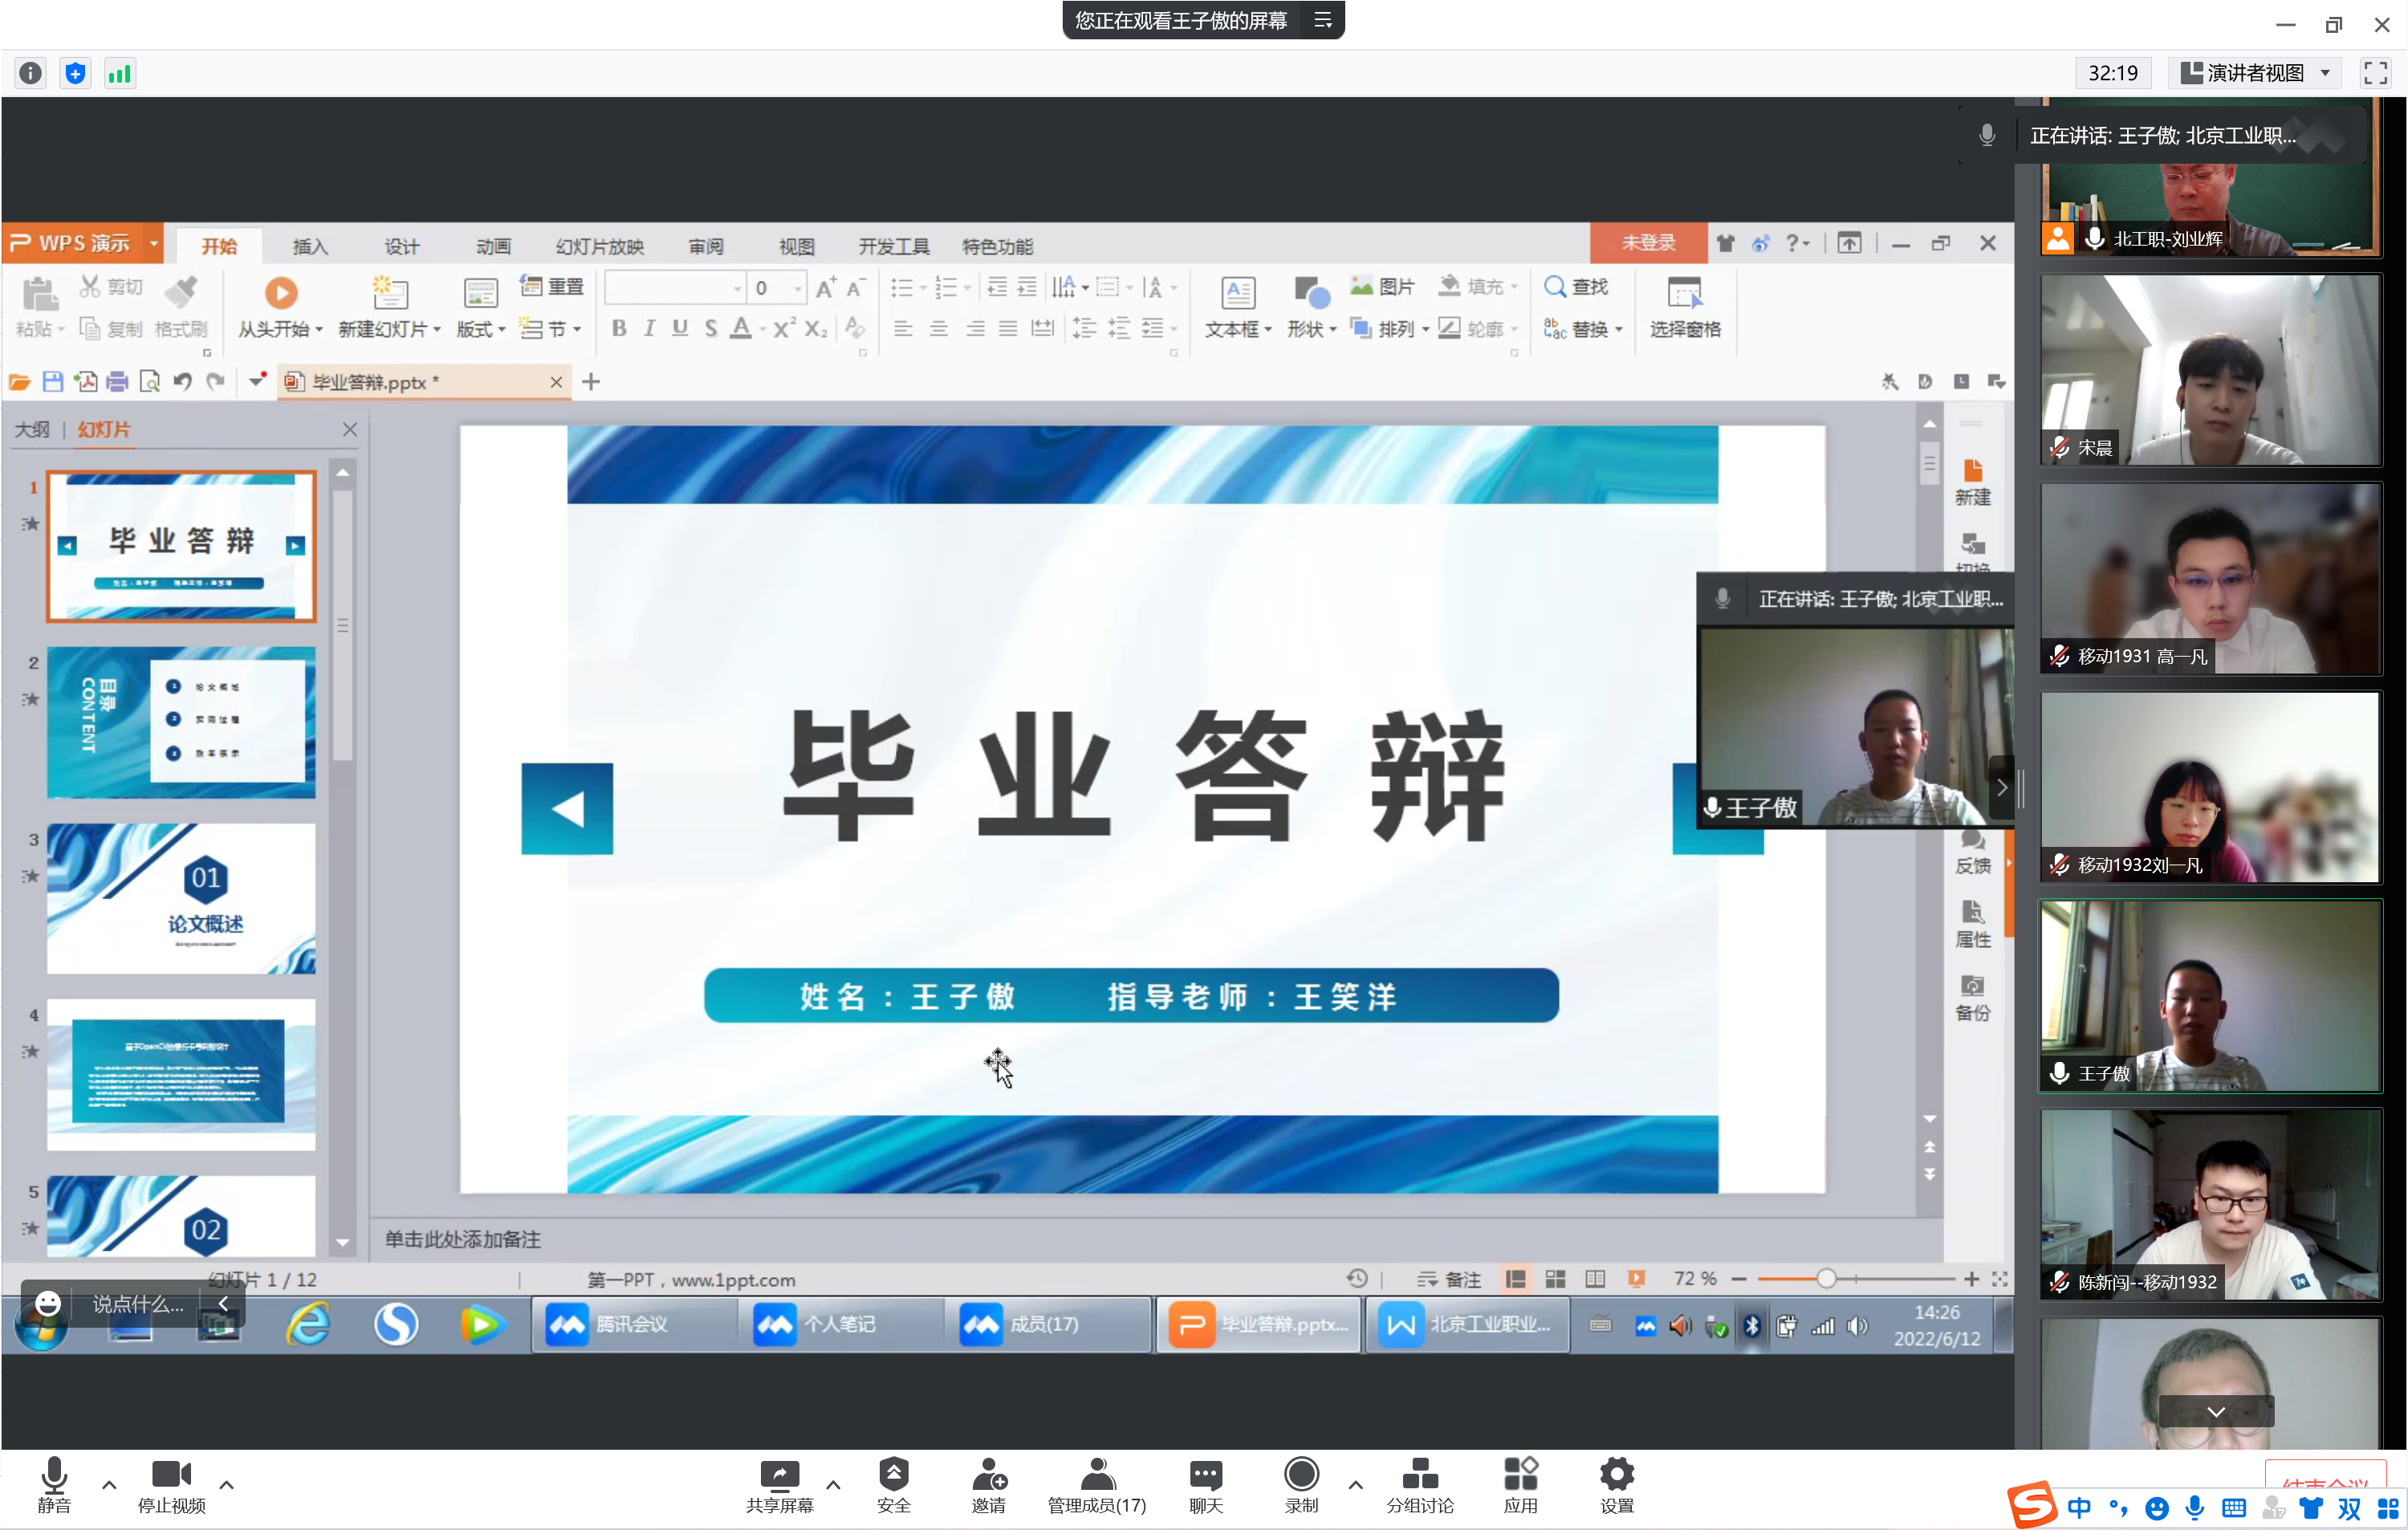Image resolution: width=2408 pixels, height=1530 pixels.
Task: Click the 未登录 login button
Action: (x=1647, y=242)
